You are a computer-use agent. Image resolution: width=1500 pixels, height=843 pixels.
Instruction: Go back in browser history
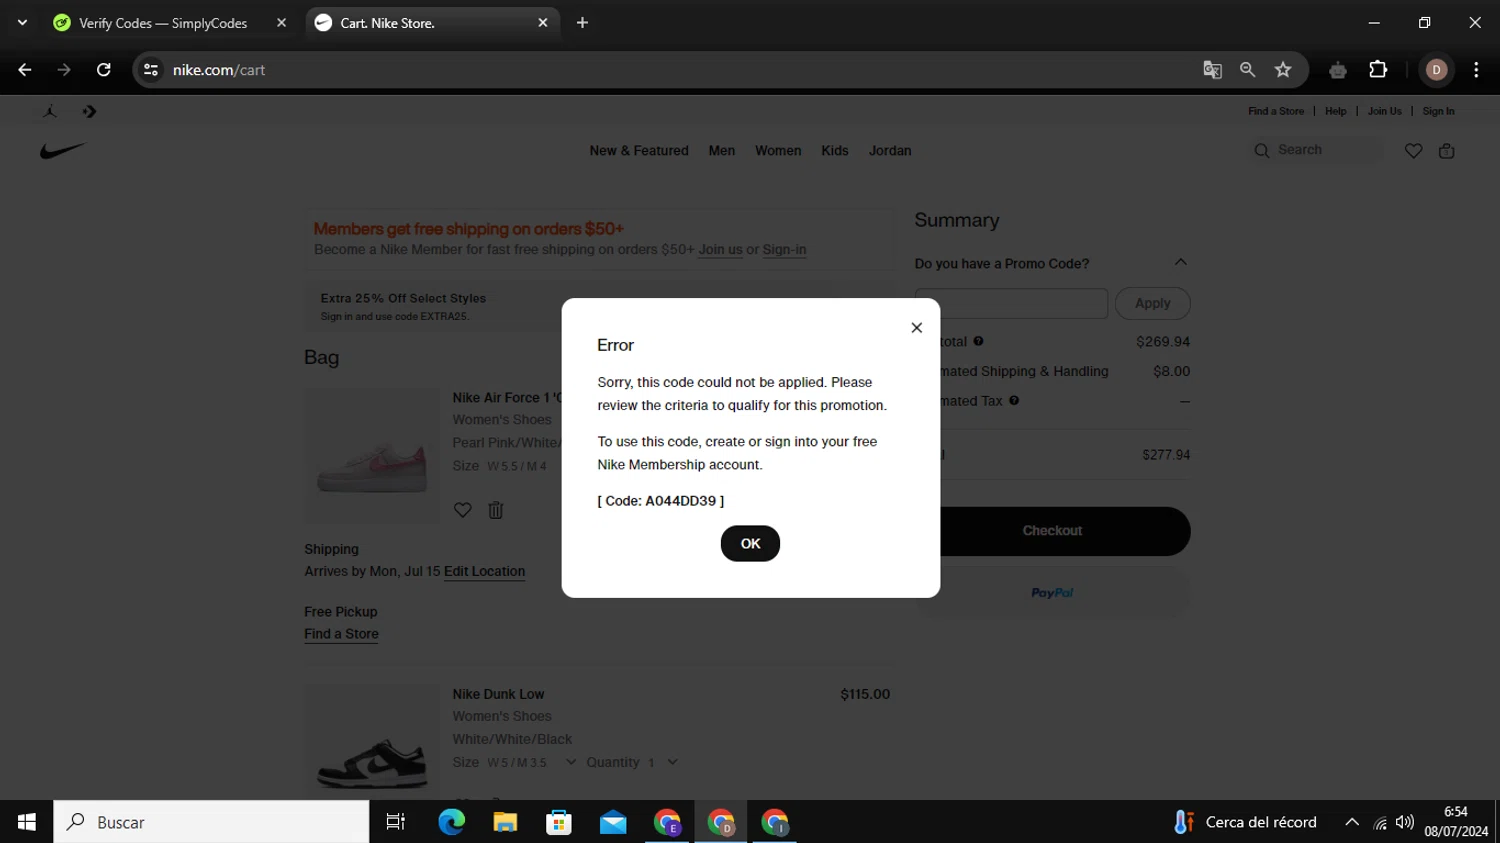click(x=25, y=70)
